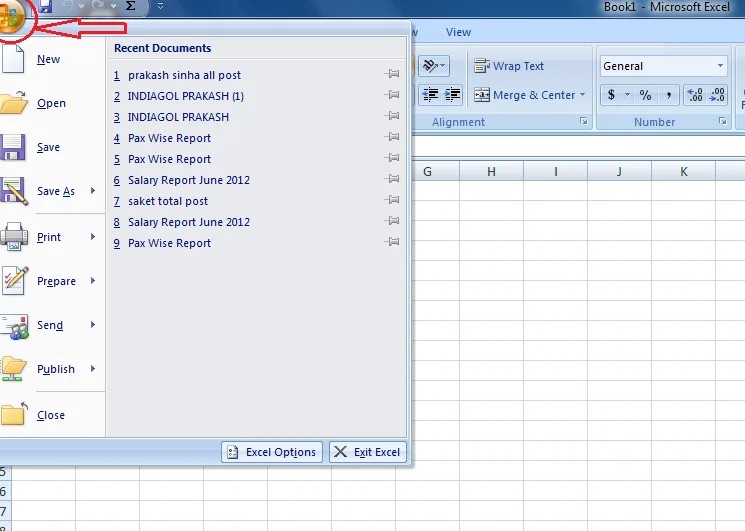Viewport: 745px width, 531px height.
Task: Open the Accounting format dropdown arrow beside $
Action: pyautogui.click(x=627, y=95)
